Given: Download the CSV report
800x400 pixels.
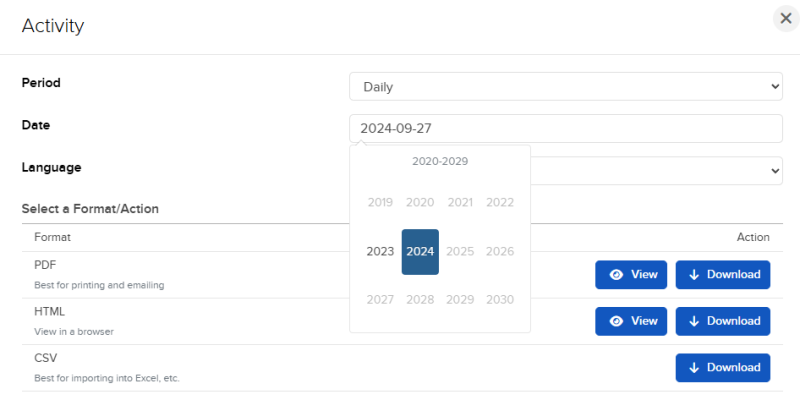Looking at the screenshot, I should [723, 368].
